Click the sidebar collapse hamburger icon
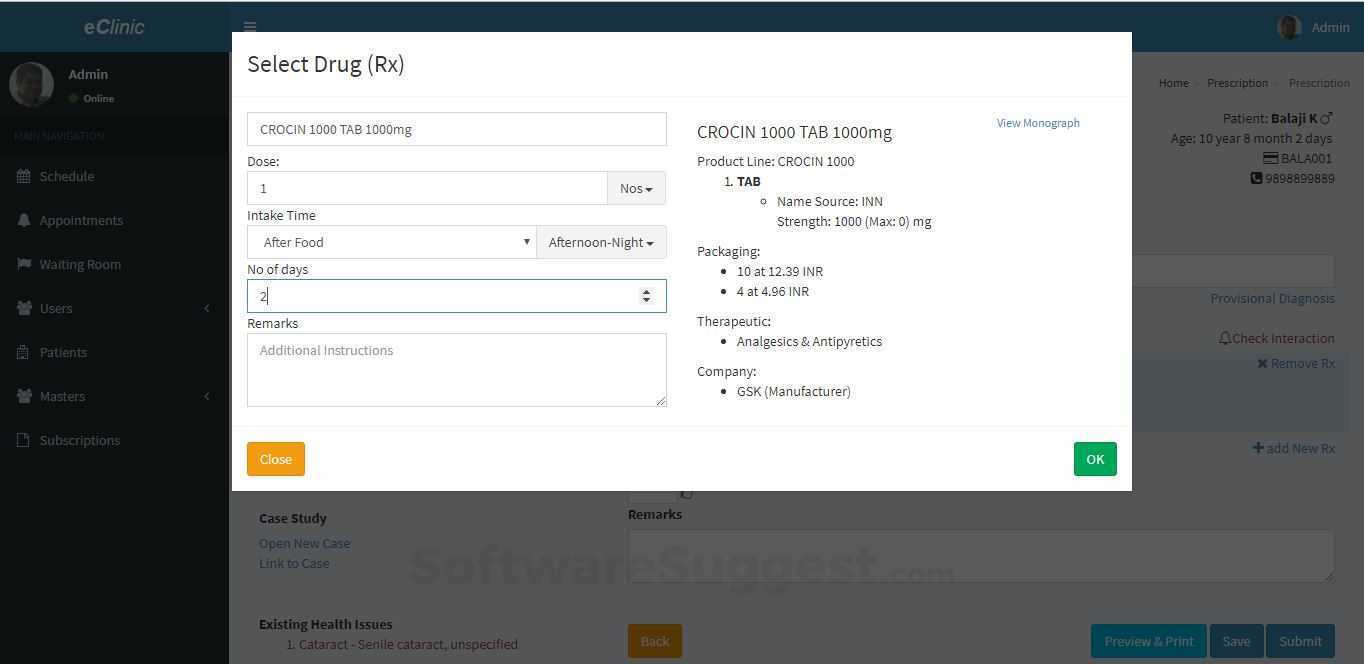 [250, 26]
